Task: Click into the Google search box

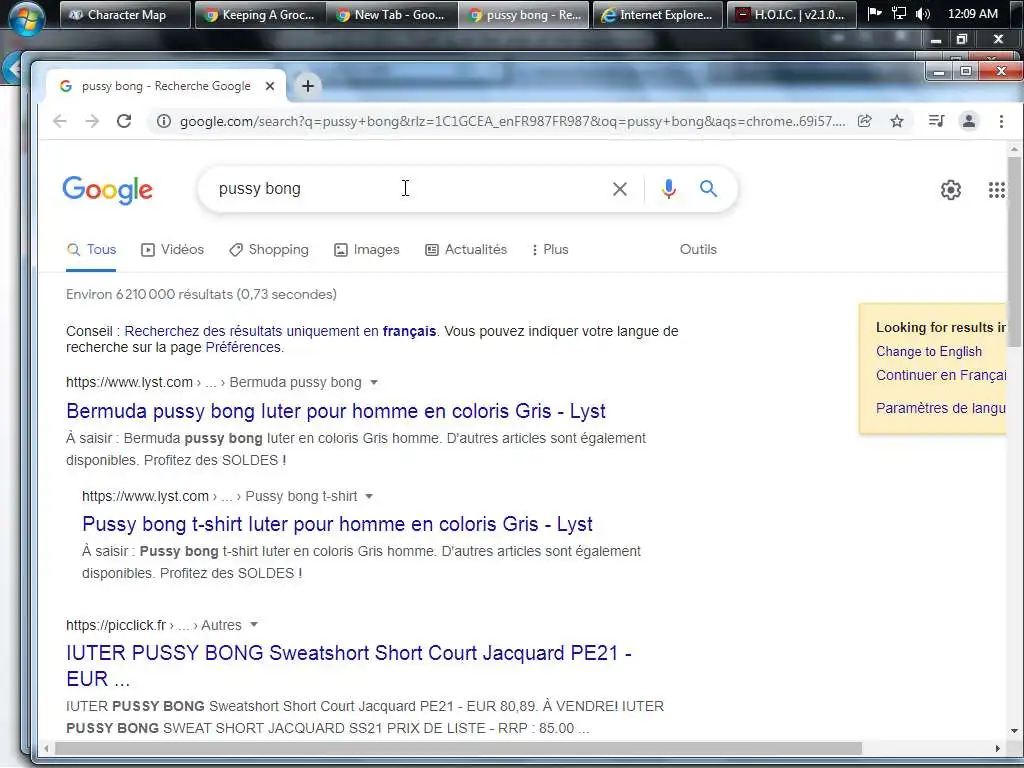Action: click(405, 189)
